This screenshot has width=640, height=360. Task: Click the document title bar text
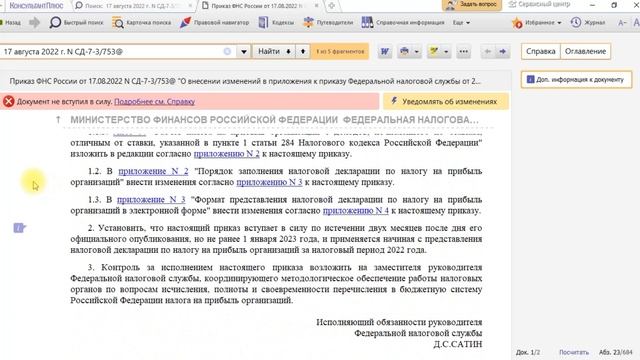[x=245, y=81]
